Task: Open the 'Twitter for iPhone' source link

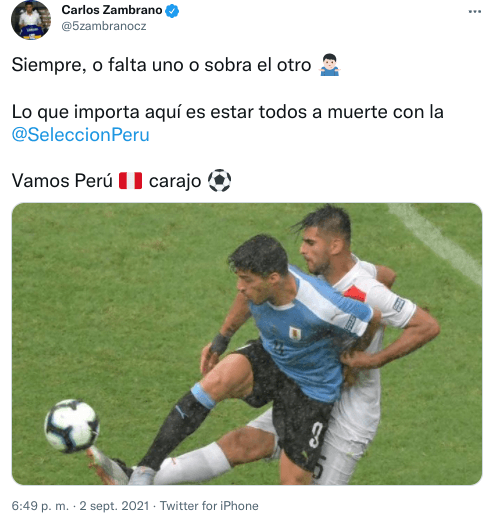Action: coord(209,506)
